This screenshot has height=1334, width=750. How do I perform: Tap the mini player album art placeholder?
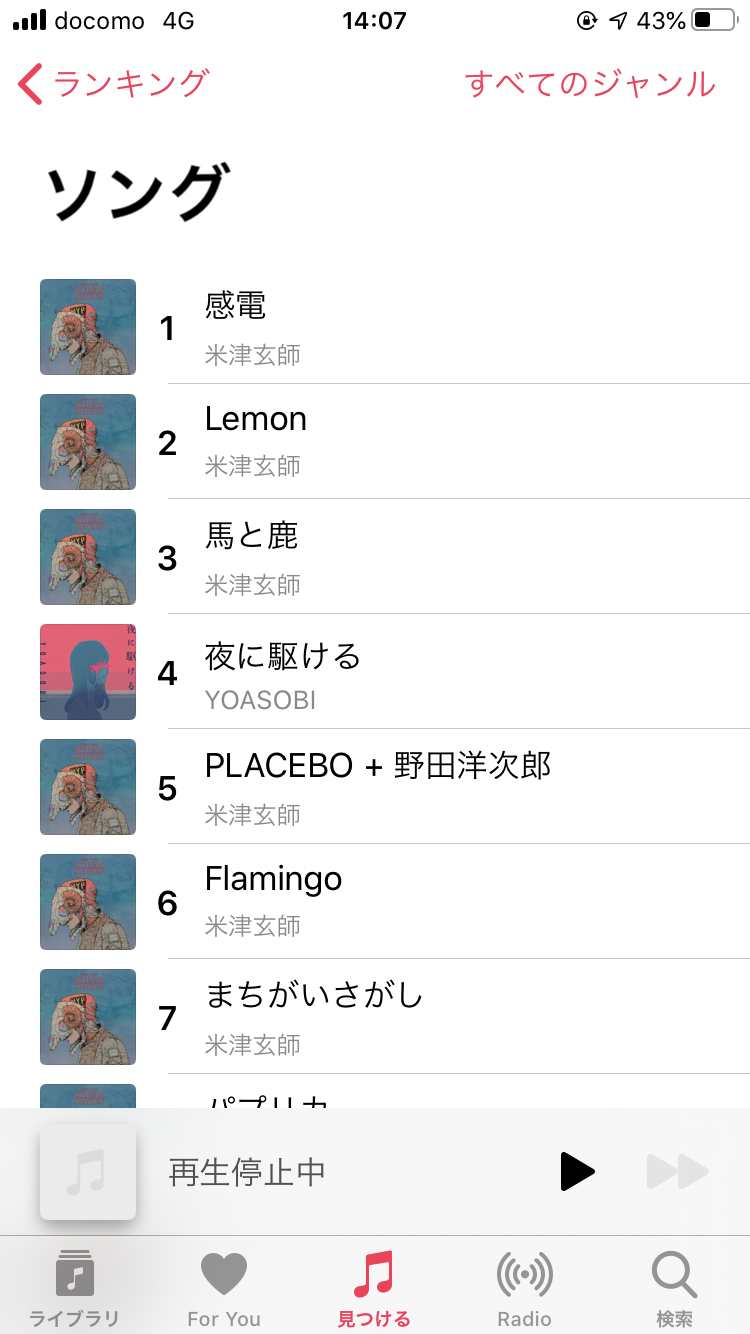[88, 1171]
